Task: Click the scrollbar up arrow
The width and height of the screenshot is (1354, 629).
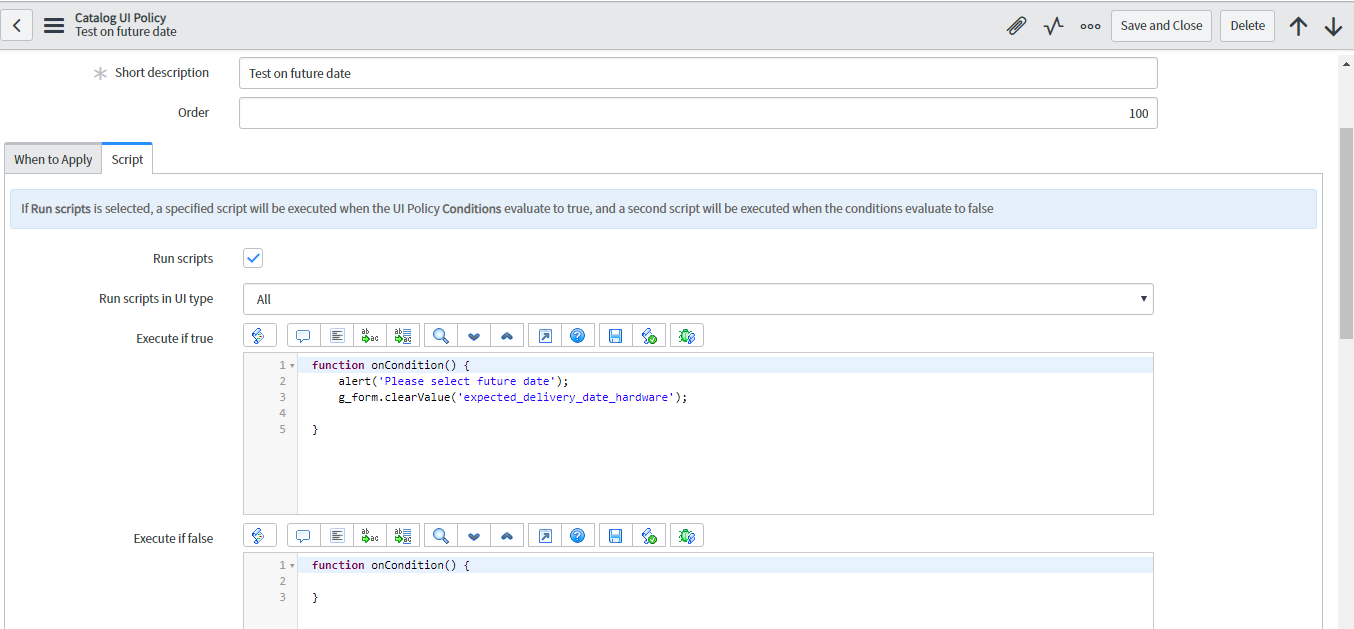Action: coord(1346,62)
